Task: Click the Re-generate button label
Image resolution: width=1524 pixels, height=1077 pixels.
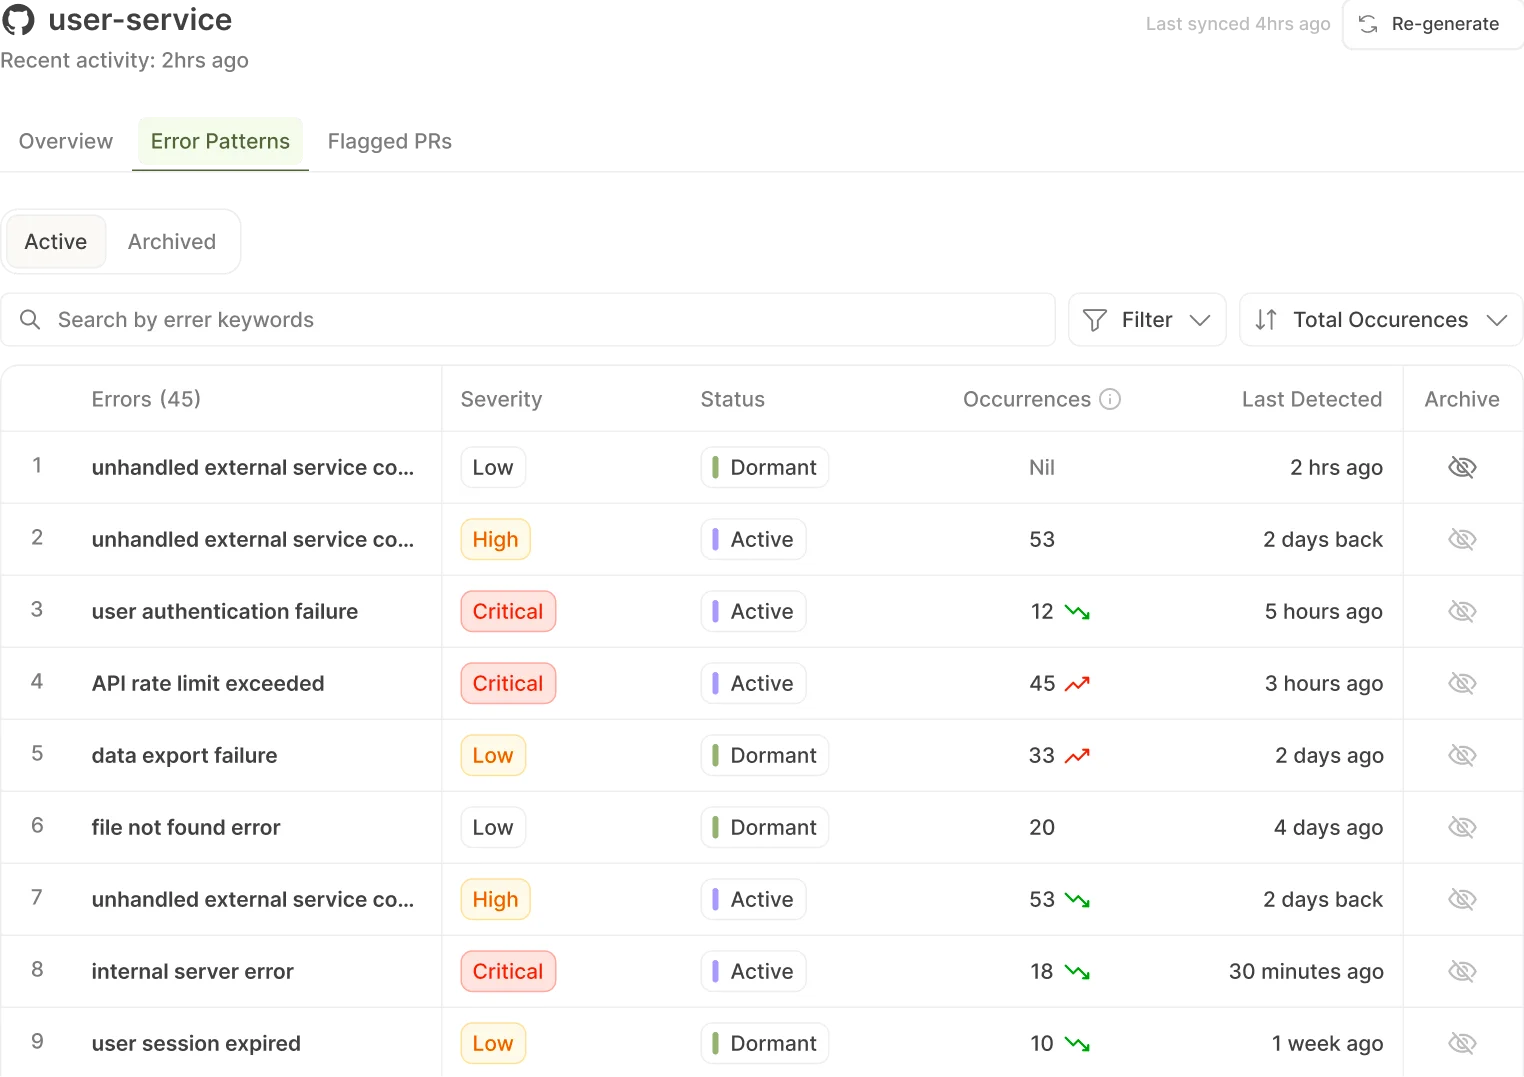Action: pyautogui.click(x=1445, y=24)
